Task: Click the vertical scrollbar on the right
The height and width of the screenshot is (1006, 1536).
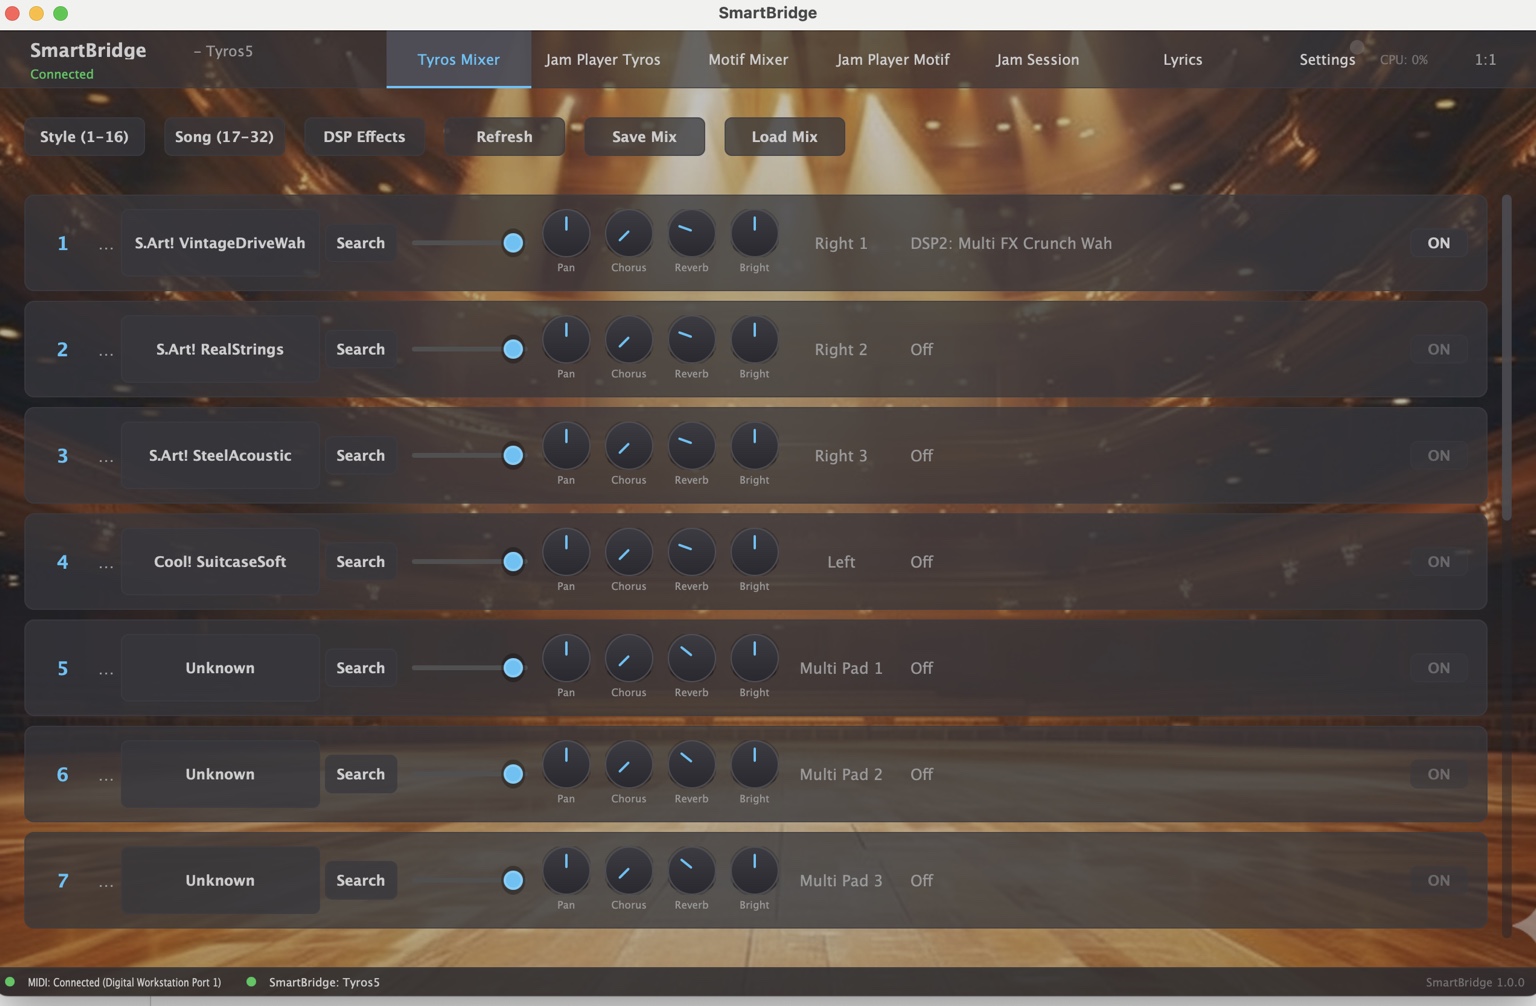Action: (1507, 360)
